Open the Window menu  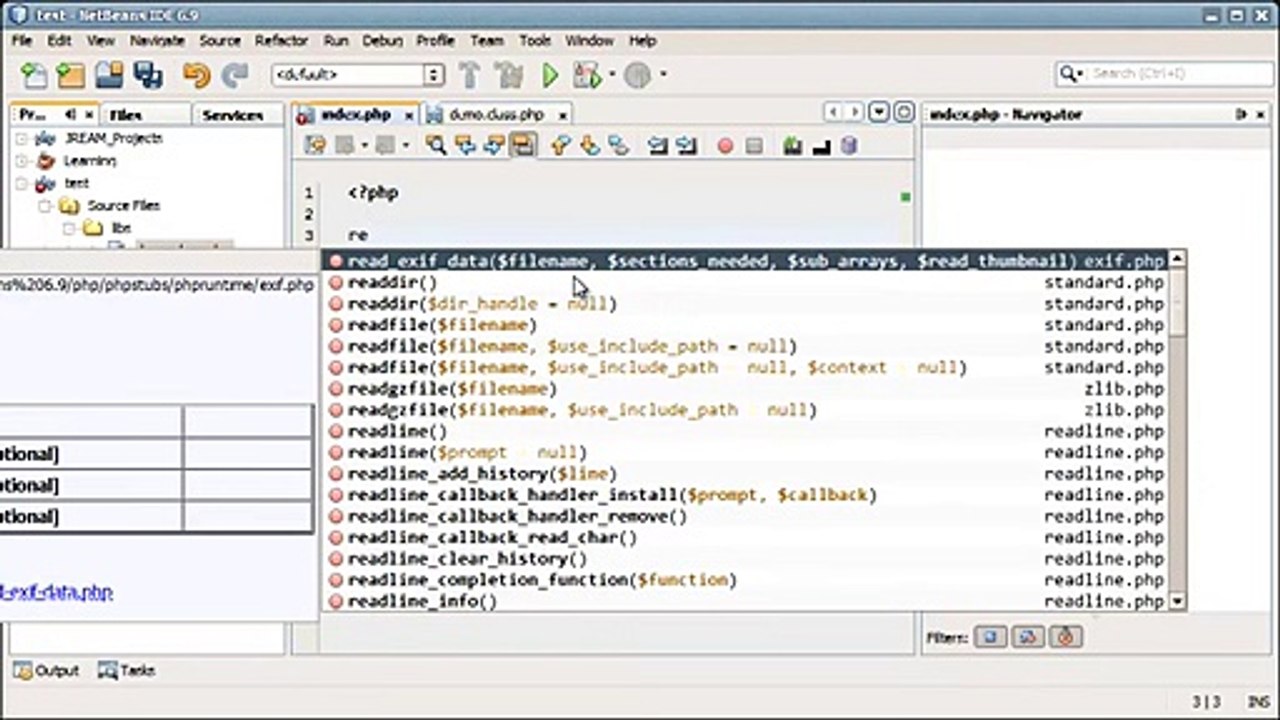tap(589, 41)
